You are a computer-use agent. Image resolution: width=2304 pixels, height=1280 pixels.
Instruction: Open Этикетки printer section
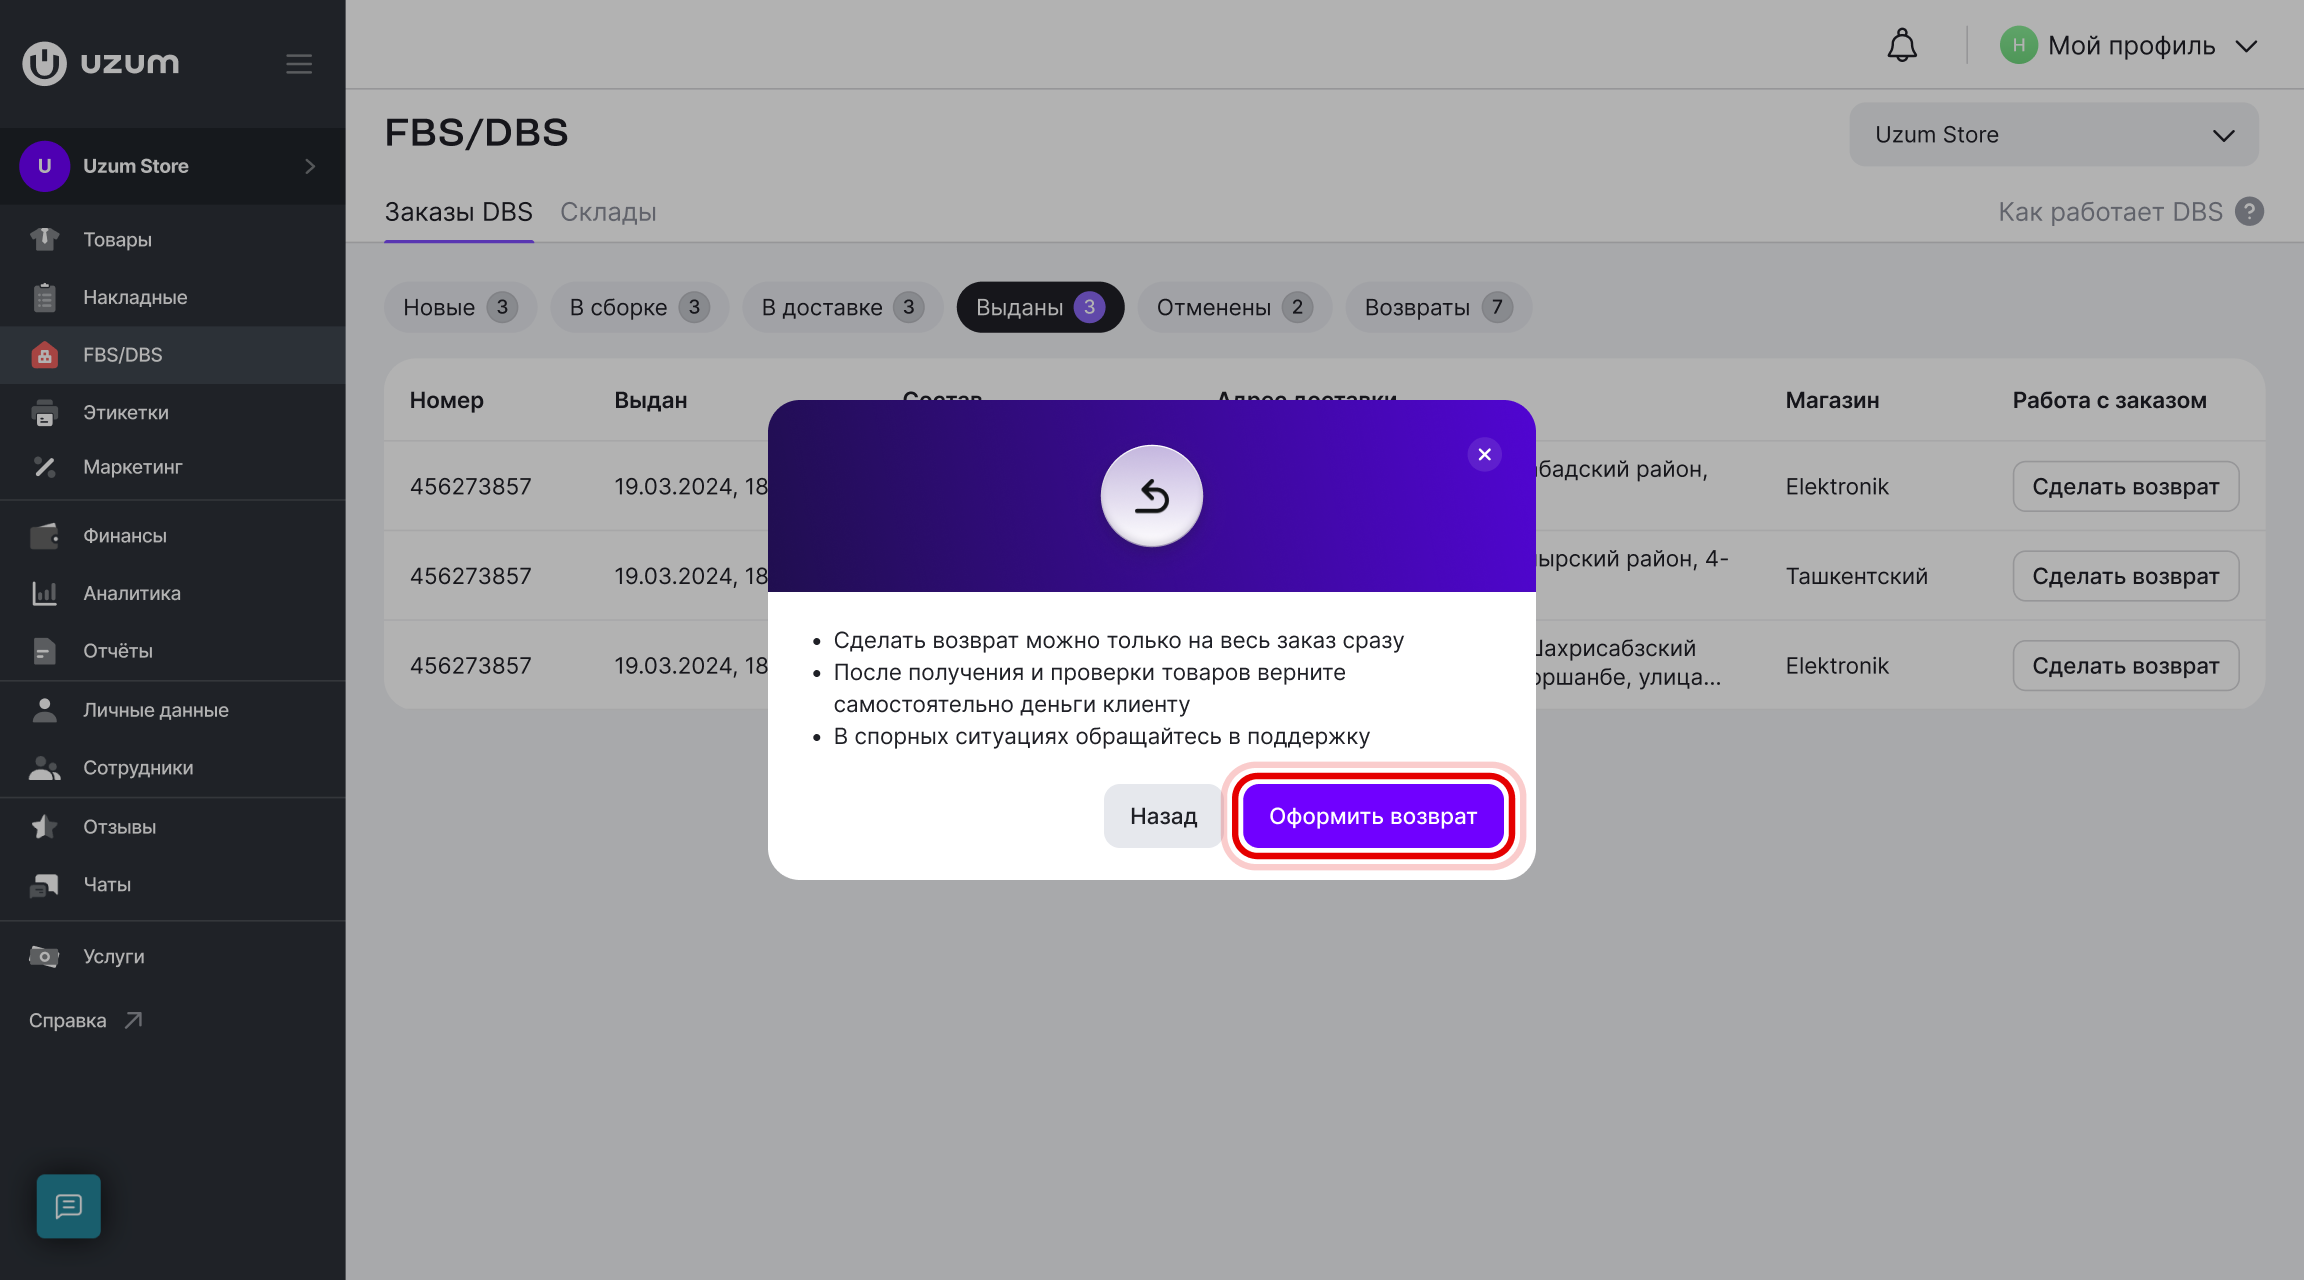pos(172,412)
